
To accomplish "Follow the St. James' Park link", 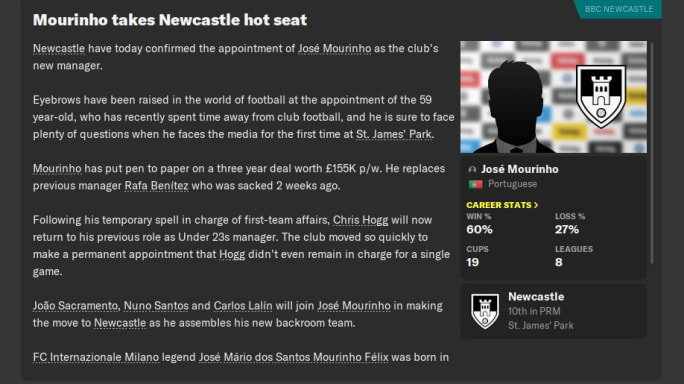I will [x=394, y=134].
